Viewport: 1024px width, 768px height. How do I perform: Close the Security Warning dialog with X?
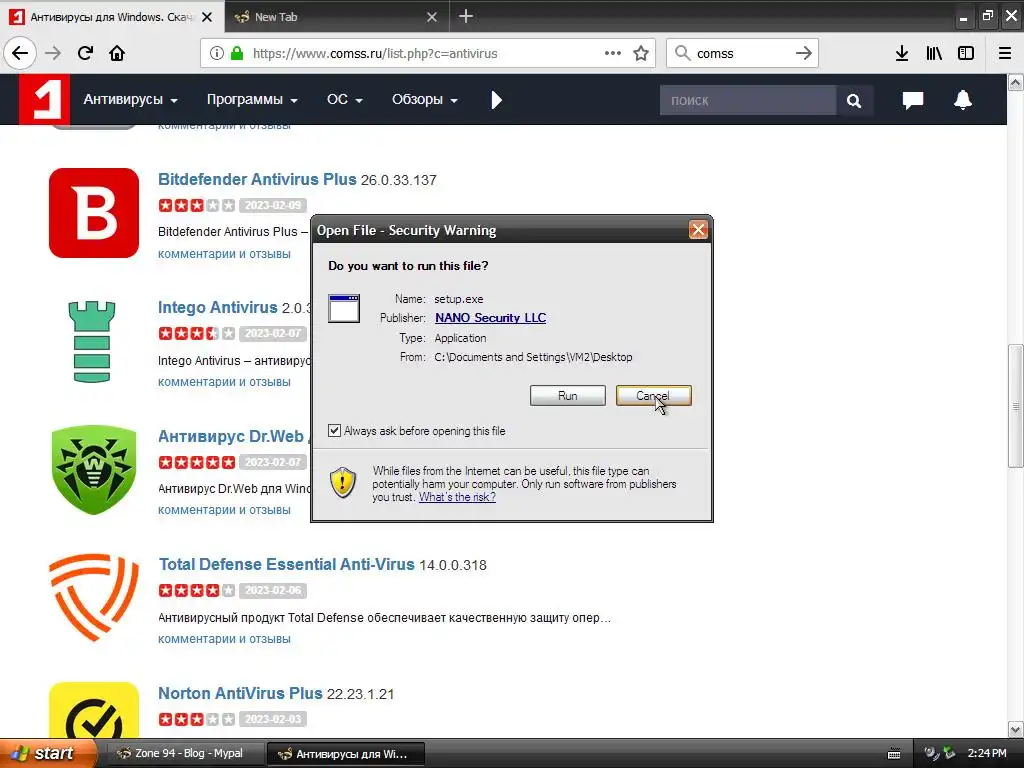point(698,230)
